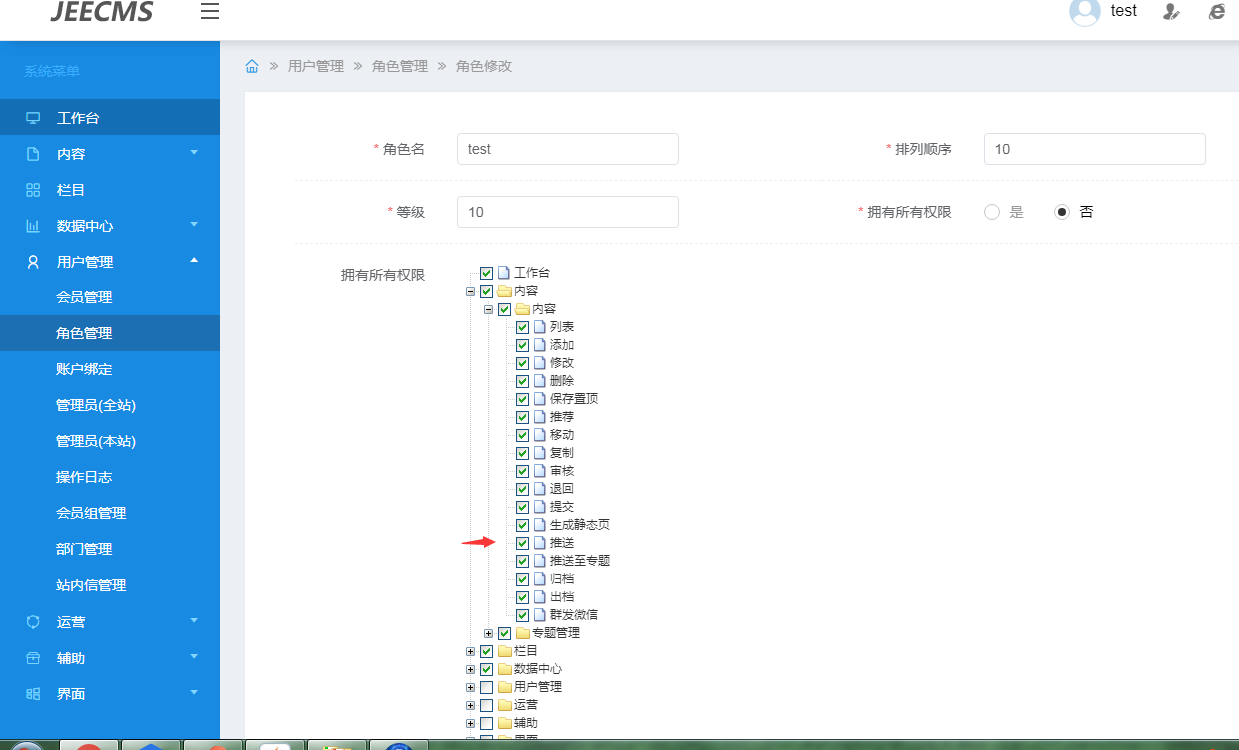
Task: Click the 栏目 grid icon in sidebar
Action: [33, 190]
